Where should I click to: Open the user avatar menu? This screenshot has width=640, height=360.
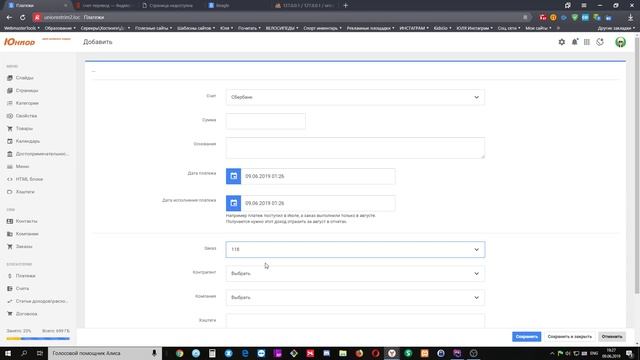620,42
